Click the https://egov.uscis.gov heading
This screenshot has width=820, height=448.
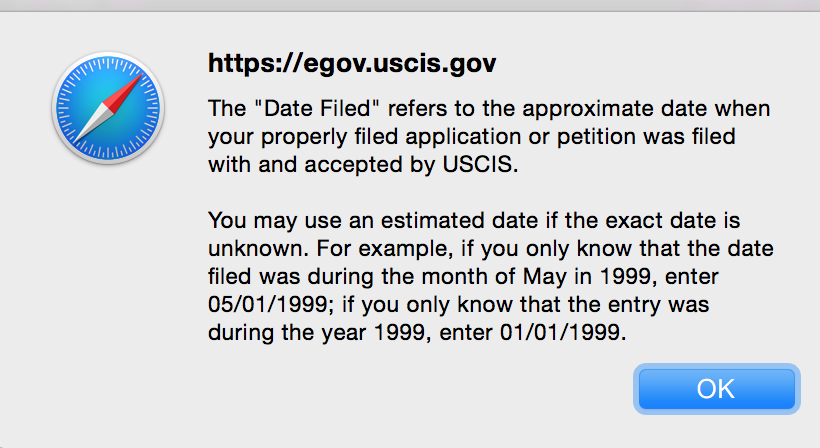tap(352, 63)
